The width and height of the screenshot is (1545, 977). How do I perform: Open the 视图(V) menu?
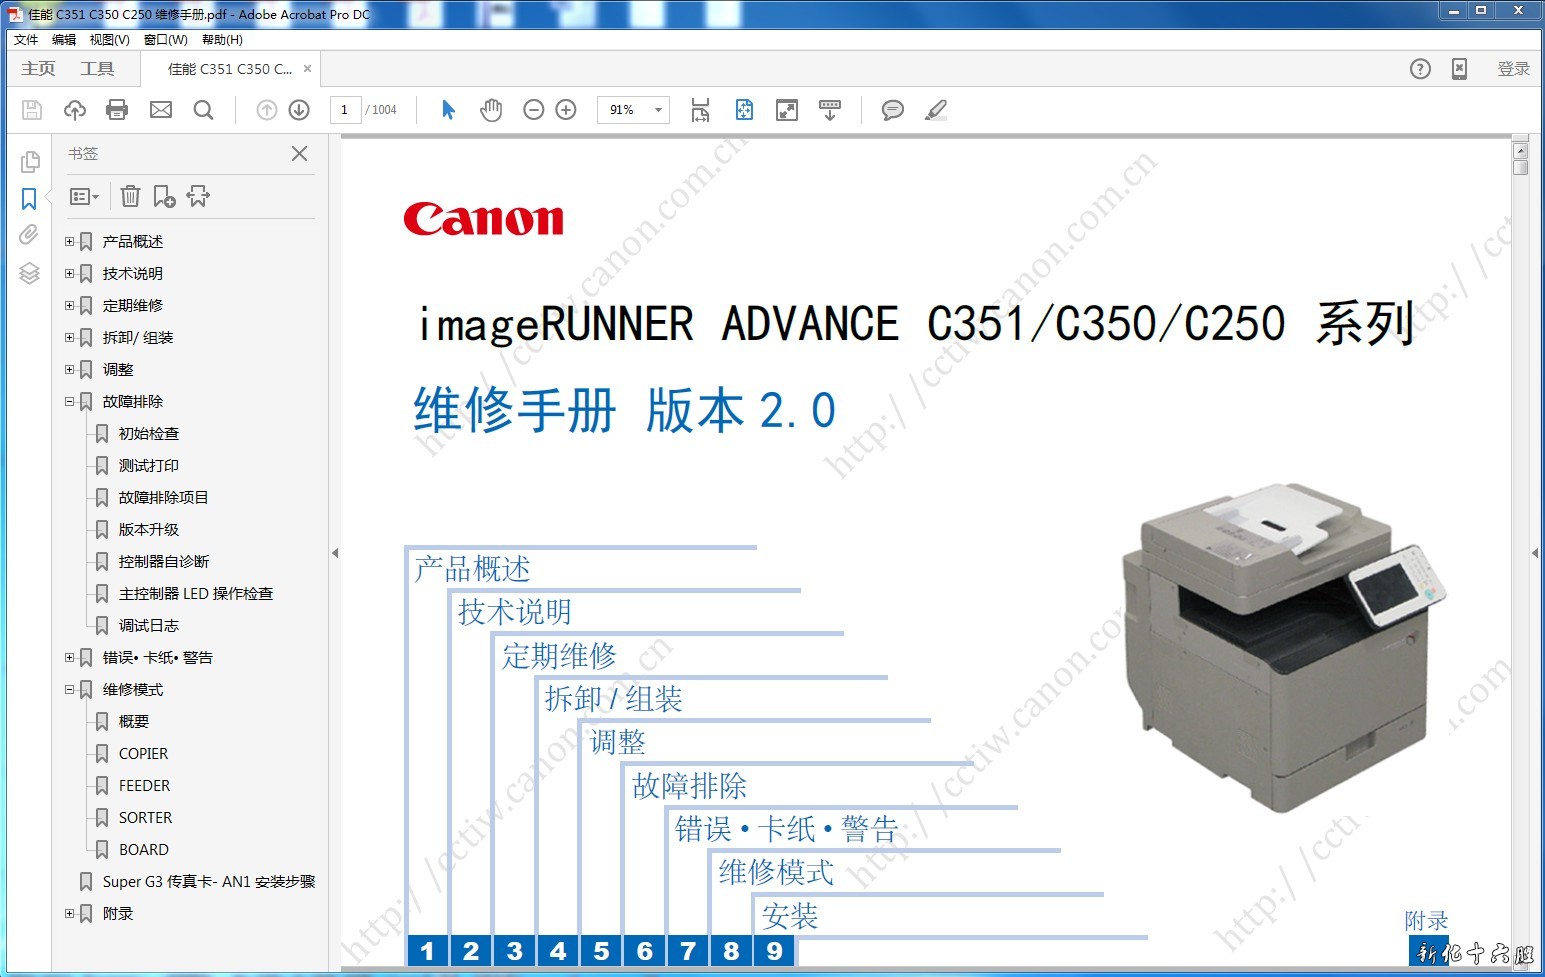109,40
